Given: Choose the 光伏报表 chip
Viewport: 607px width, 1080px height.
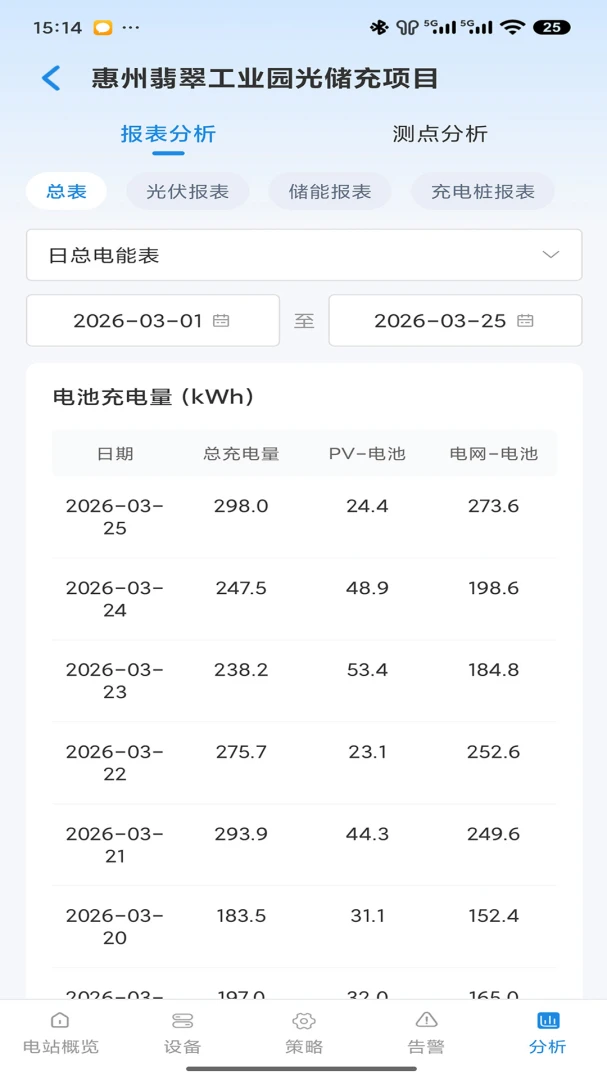Looking at the screenshot, I should pos(187,191).
